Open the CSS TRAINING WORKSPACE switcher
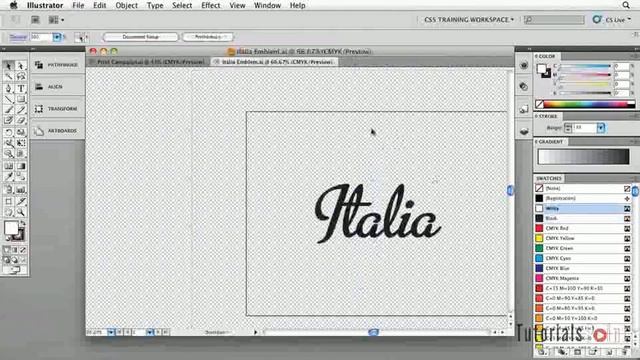This screenshot has width=640, height=360. point(469,20)
